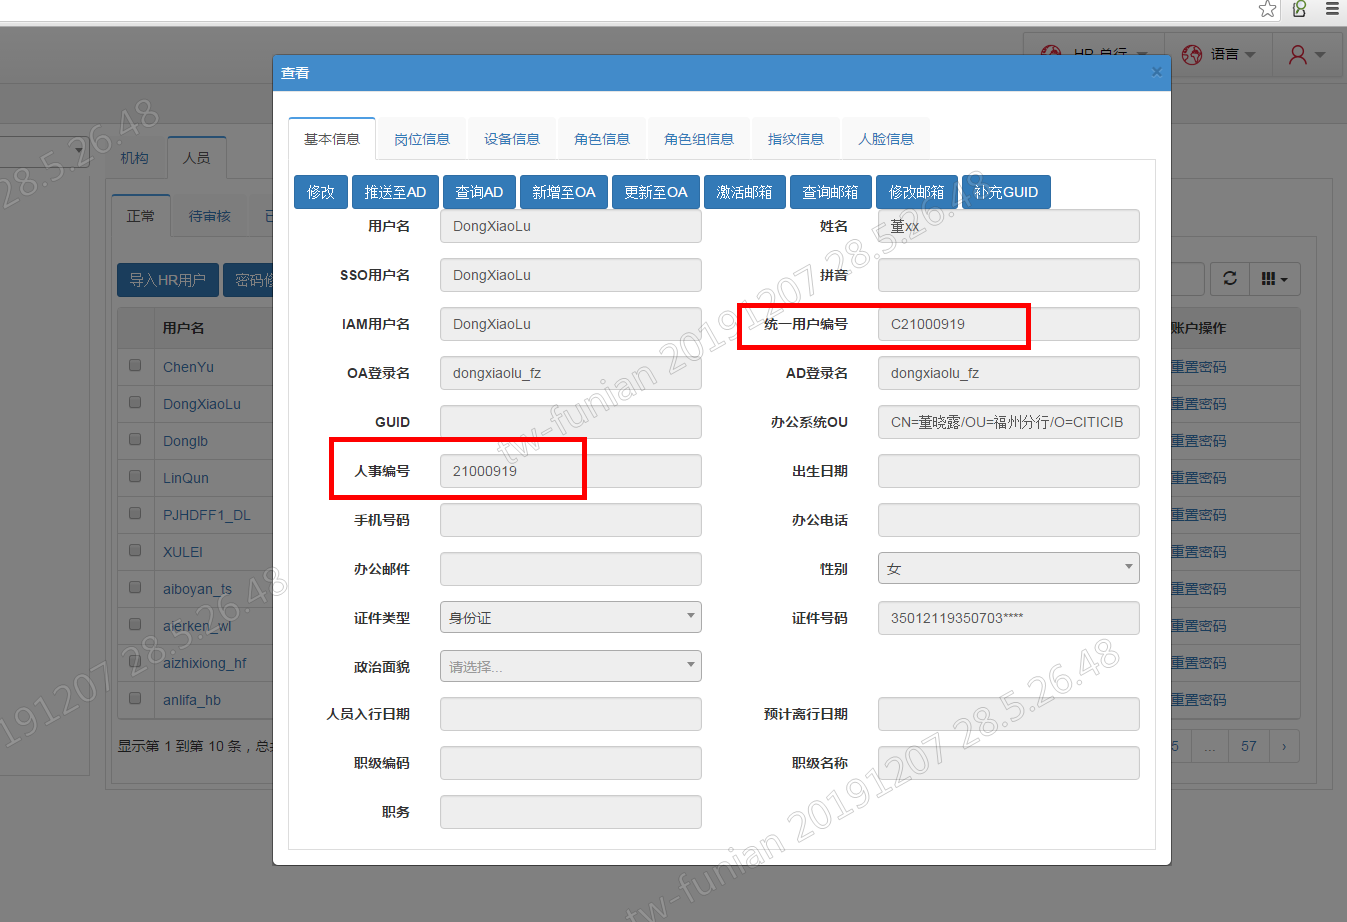
Task: Click the 预计离行日期 input field
Action: [x=1008, y=714]
